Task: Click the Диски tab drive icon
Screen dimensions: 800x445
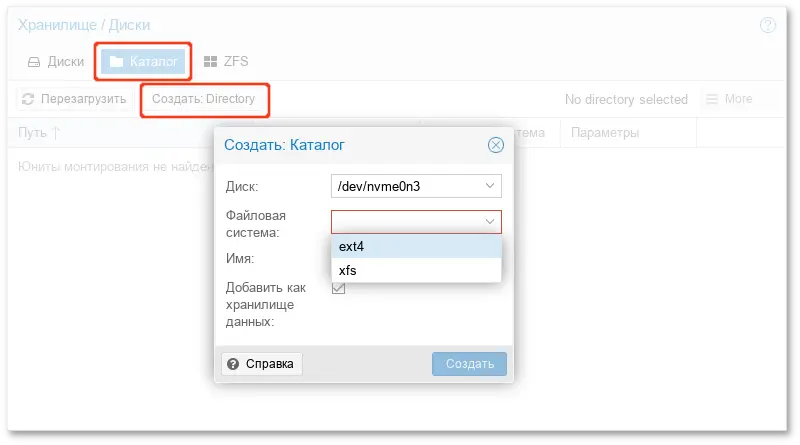Action: tap(34, 62)
